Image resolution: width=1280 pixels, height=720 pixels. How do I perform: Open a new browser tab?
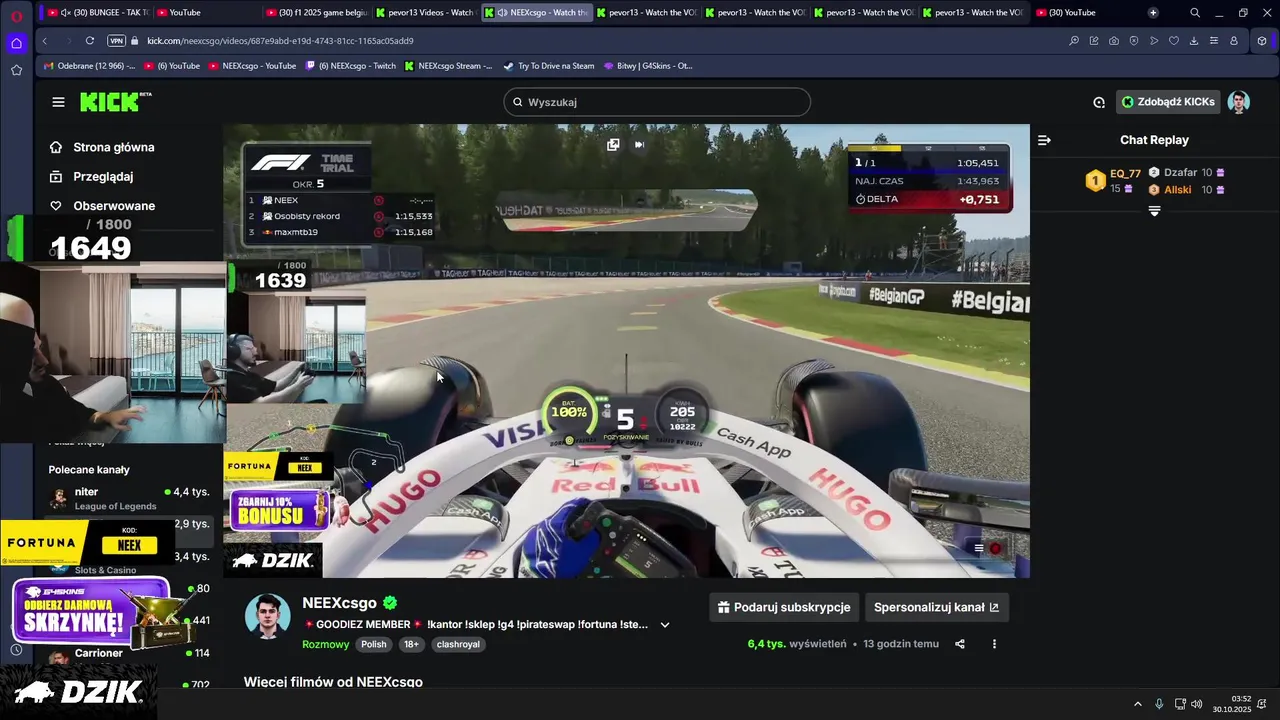[x=1153, y=12]
